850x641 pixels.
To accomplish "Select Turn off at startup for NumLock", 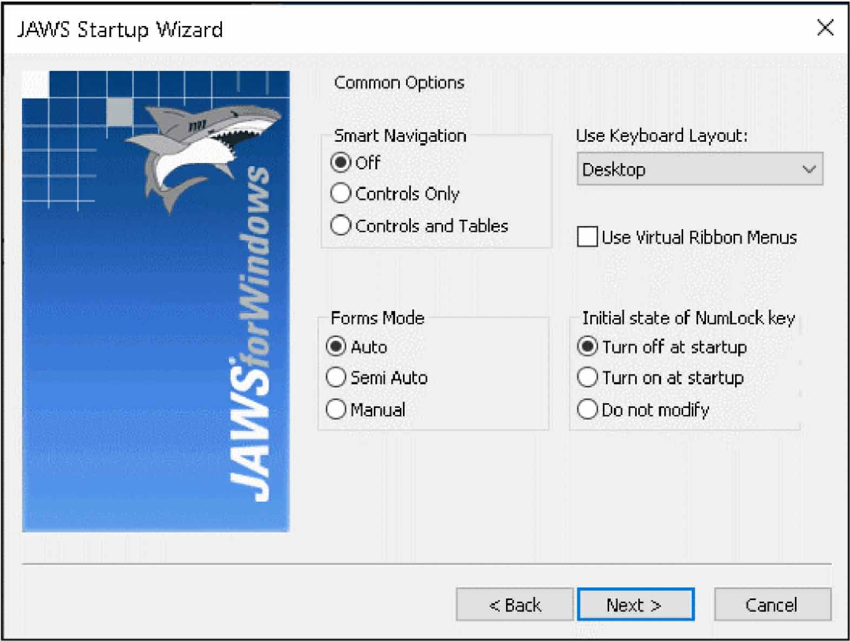I will [x=588, y=347].
